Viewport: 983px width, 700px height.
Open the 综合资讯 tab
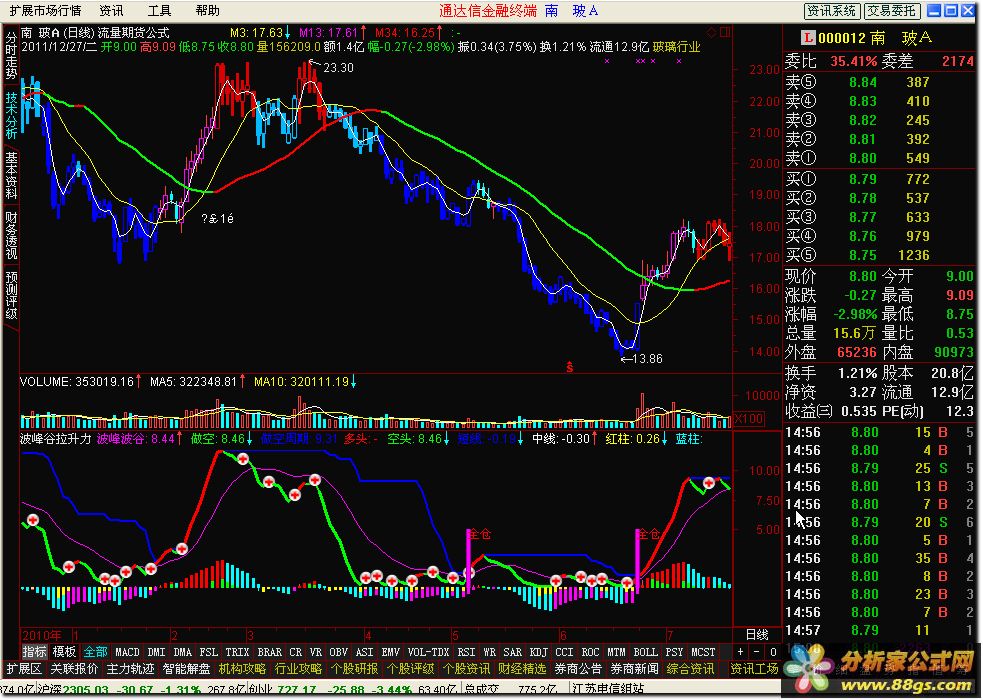pos(690,669)
